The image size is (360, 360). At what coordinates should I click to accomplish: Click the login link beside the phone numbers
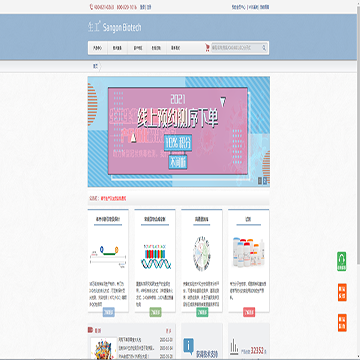coord(142,7)
